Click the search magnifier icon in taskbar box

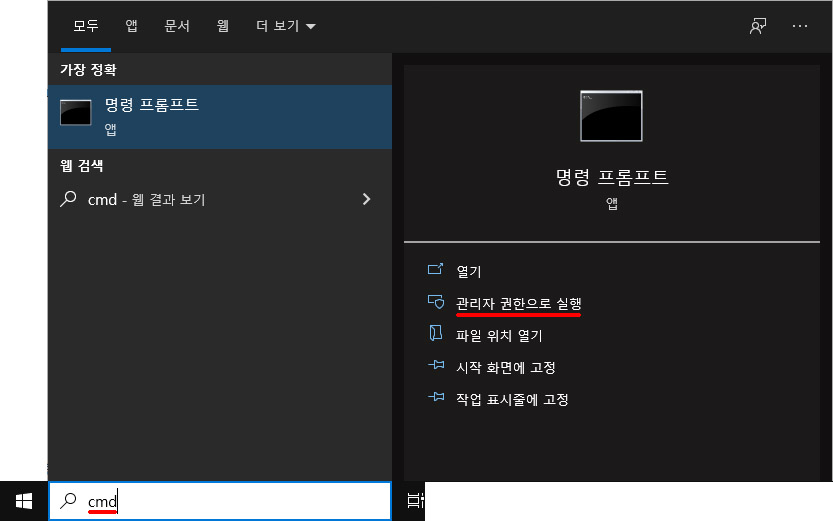(x=69, y=500)
